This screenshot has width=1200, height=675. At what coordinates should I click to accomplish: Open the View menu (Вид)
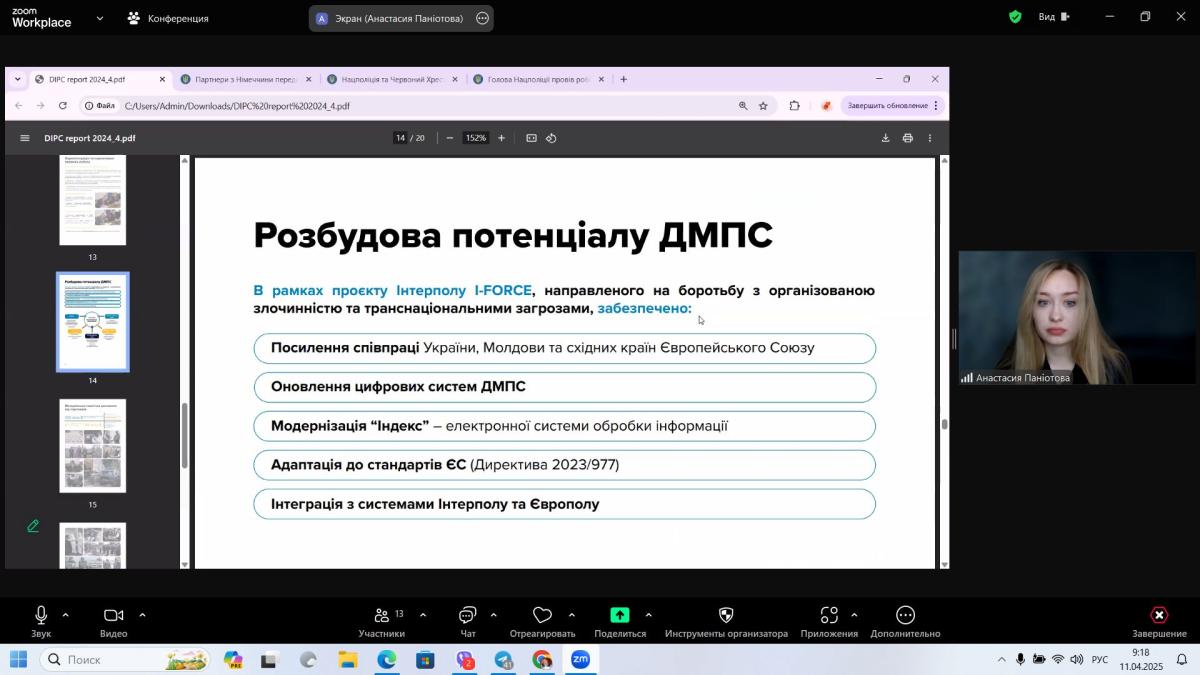click(1053, 17)
